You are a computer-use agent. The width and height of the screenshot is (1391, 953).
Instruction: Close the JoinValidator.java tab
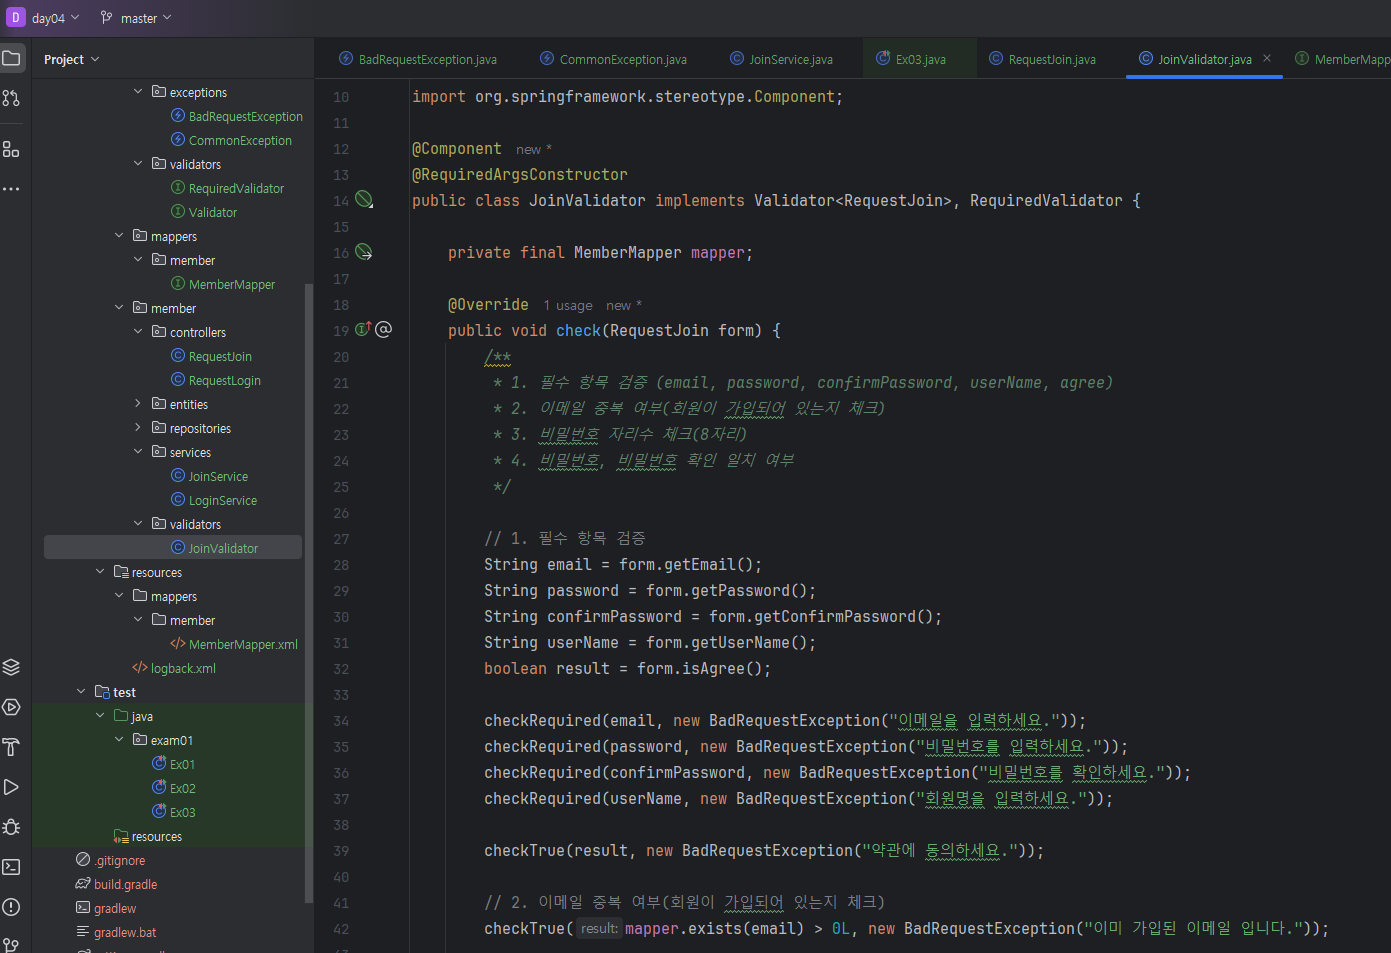point(1267,58)
